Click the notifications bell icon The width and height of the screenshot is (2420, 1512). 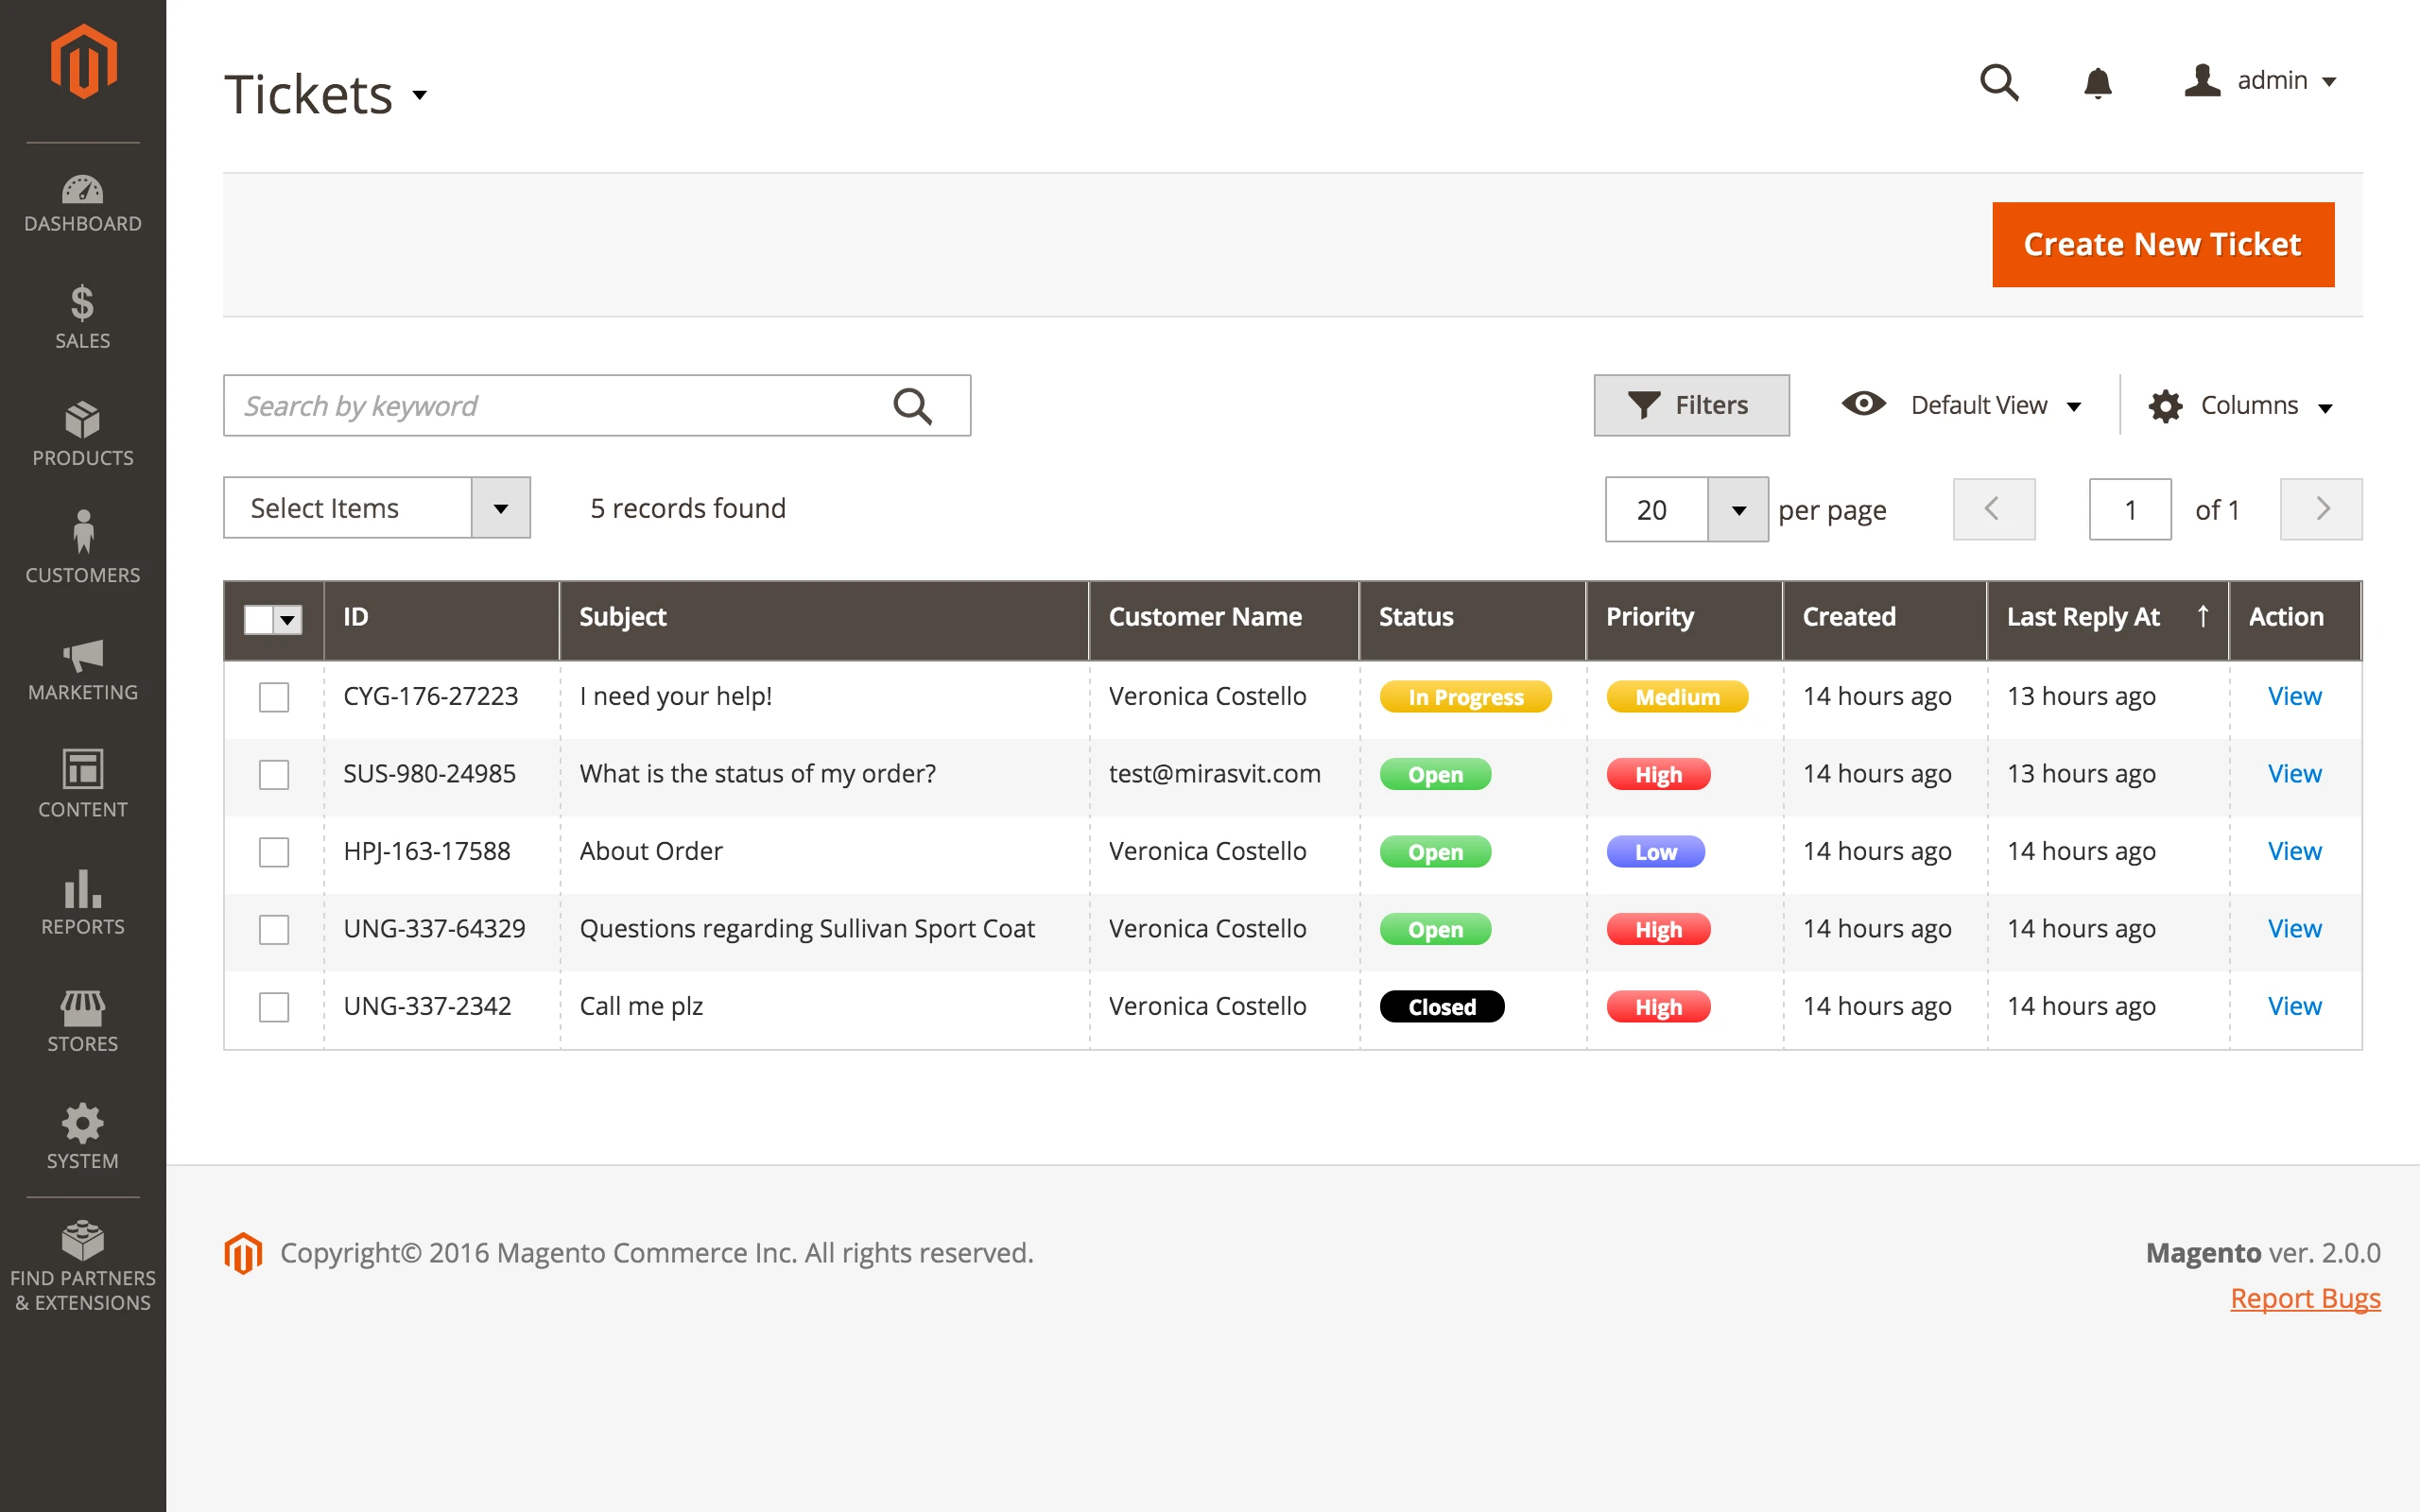[2097, 83]
